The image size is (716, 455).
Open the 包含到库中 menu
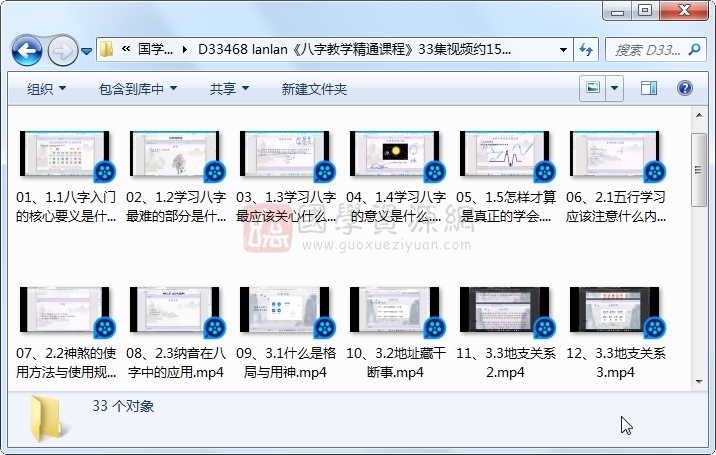click(138, 89)
